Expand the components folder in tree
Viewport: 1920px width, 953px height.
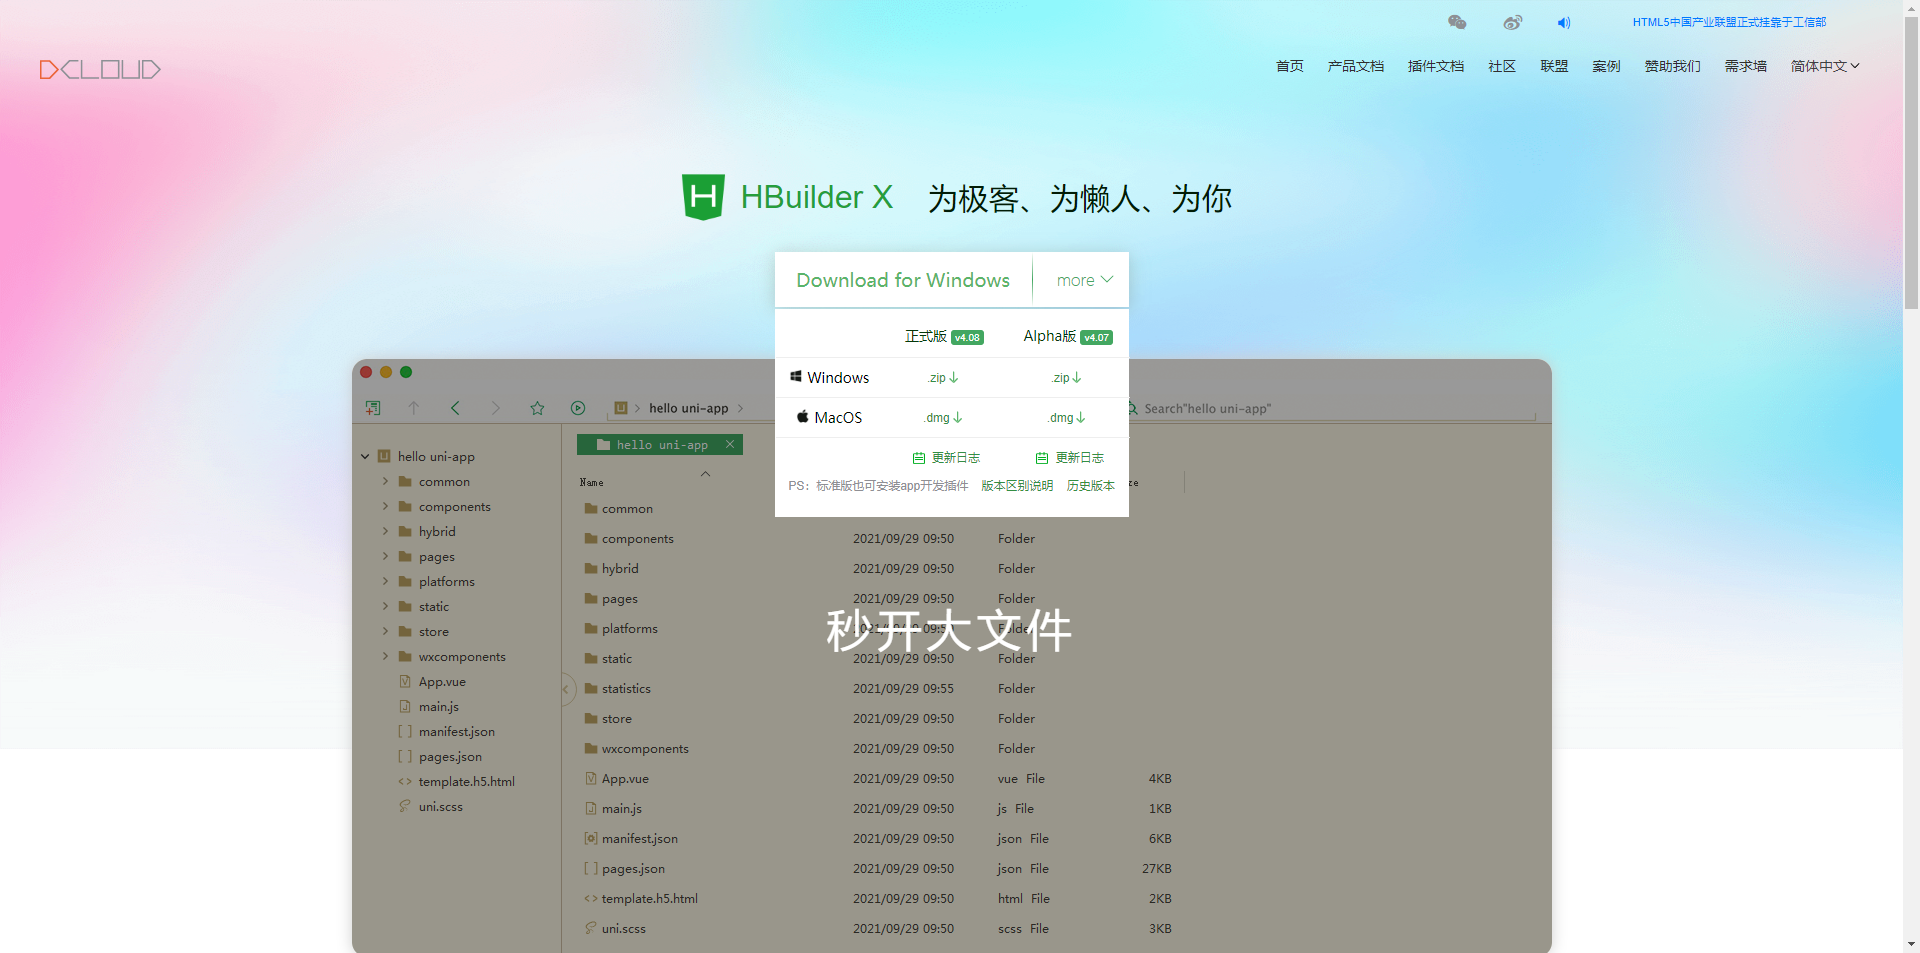tap(385, 506)
